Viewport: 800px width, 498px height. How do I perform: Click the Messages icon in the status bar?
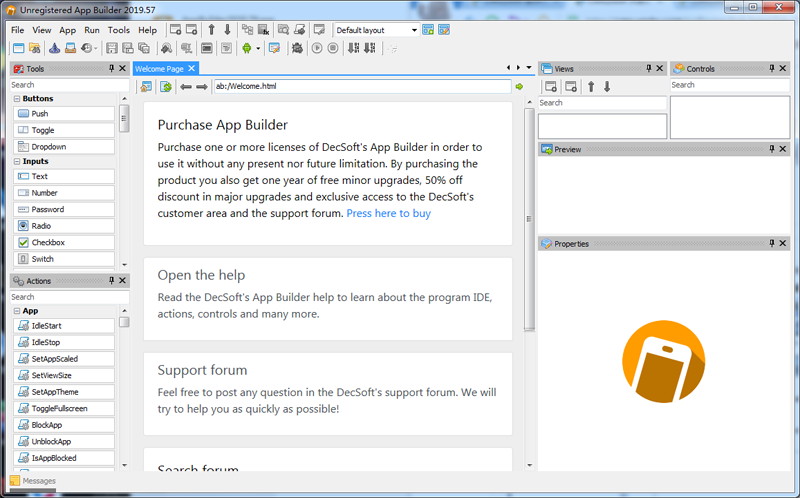(x=15, y=481)
